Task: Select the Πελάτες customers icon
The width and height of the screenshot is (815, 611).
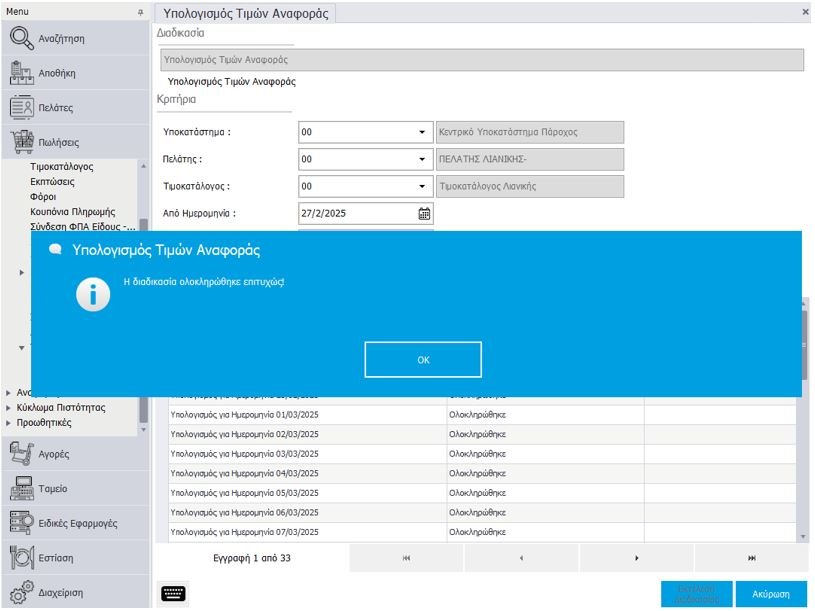Action: [22, 107]
